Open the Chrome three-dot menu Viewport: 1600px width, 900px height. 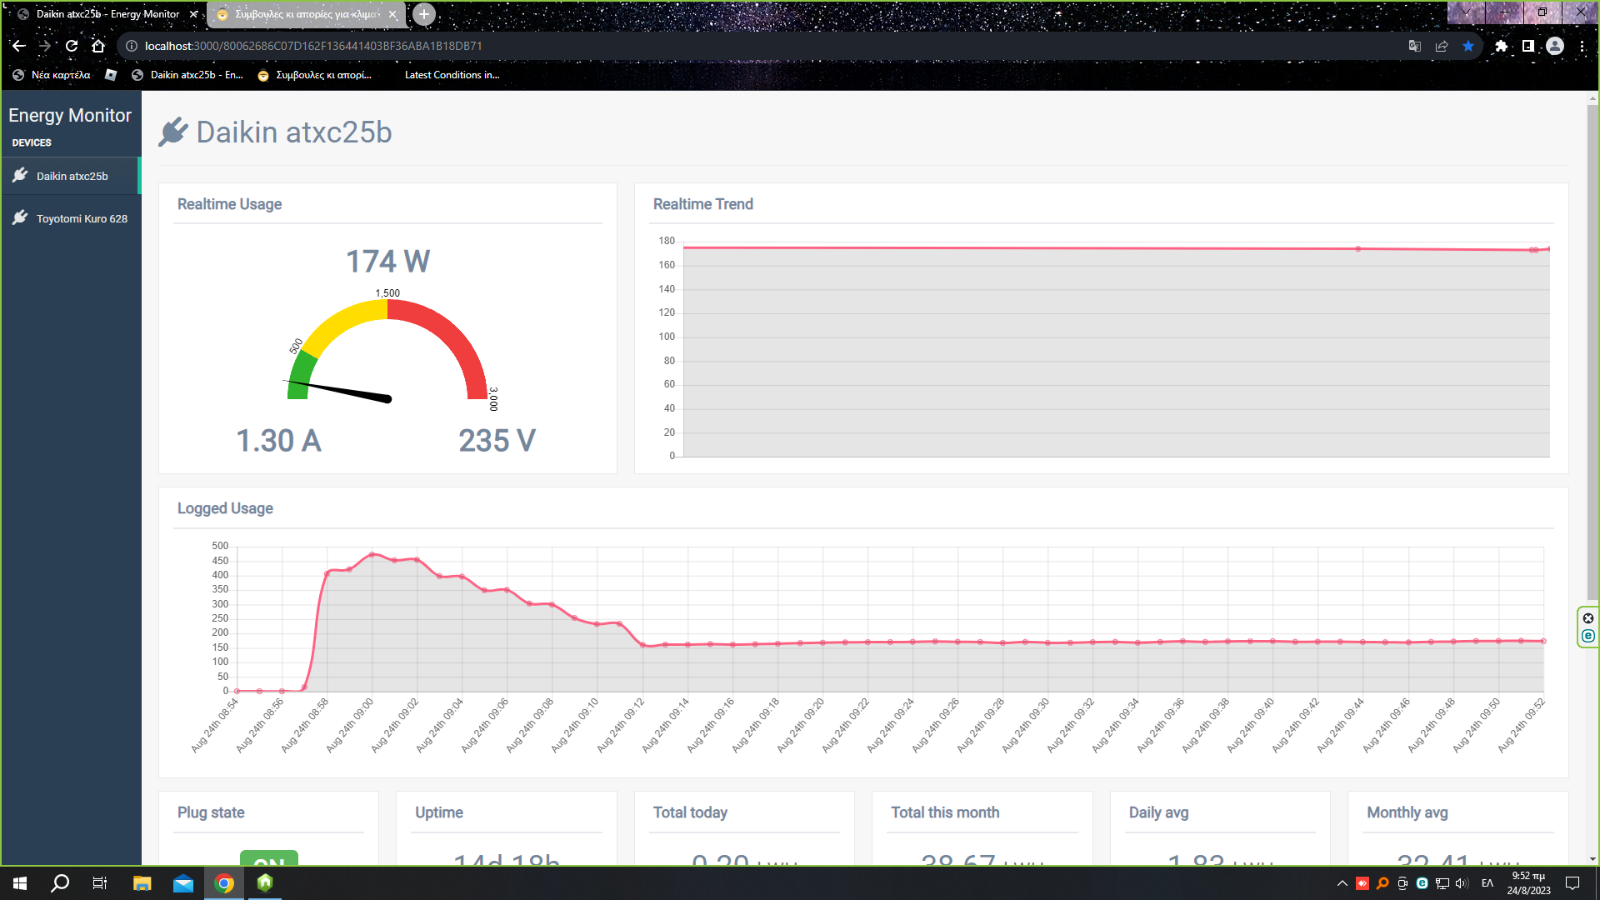click(1582, 46)
